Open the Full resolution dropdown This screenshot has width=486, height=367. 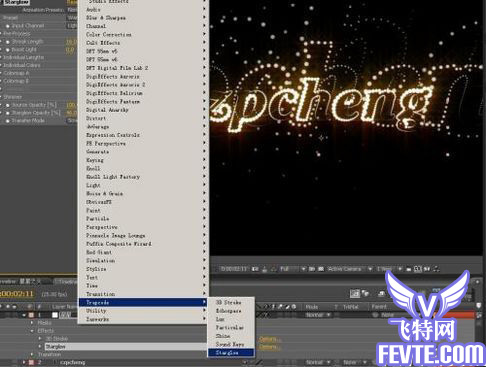pyautogui.click(x=293, y=269)
